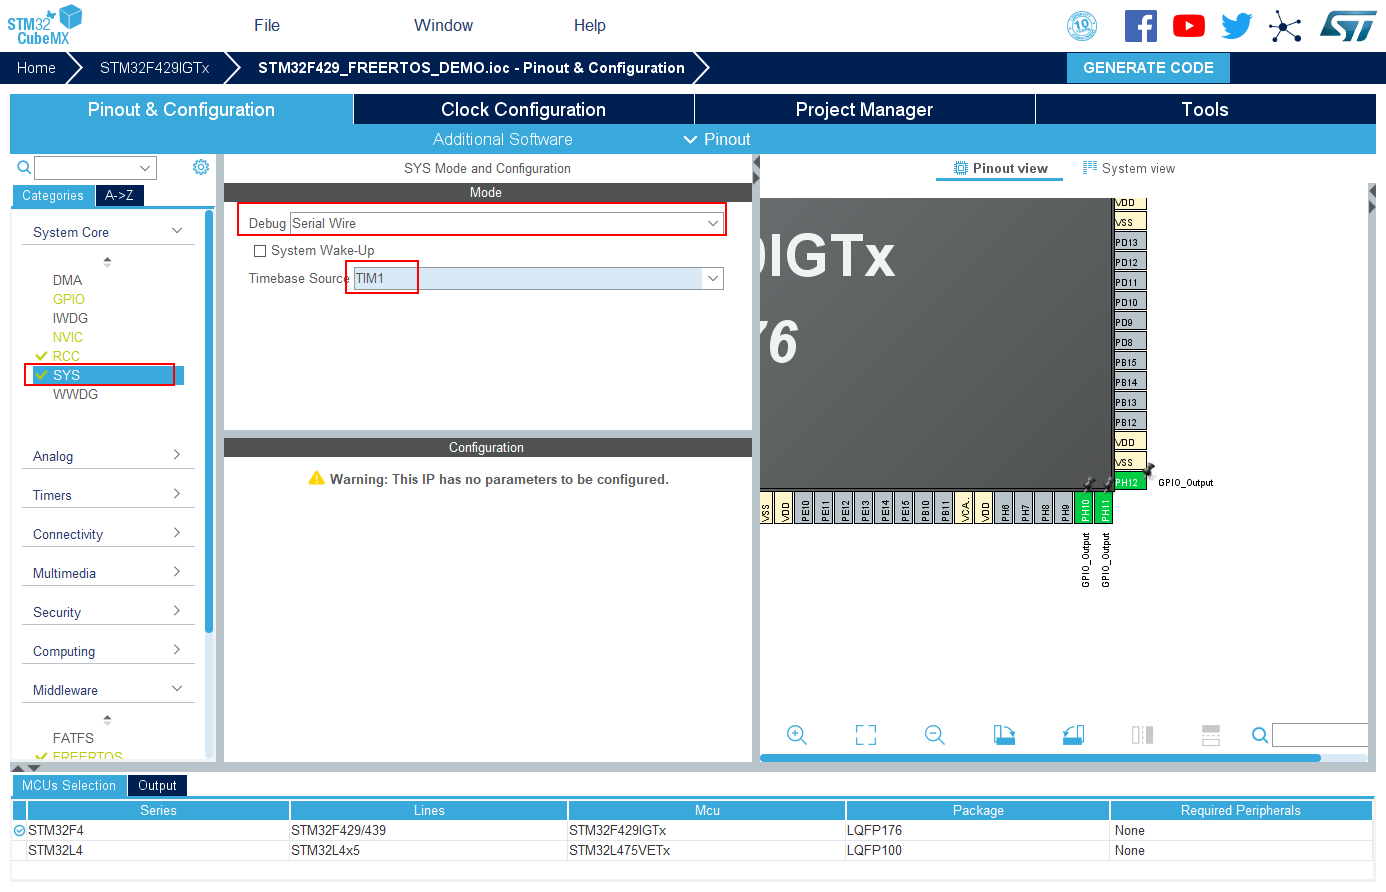Select the Pinout view tab

click(x=1000, y=168)
